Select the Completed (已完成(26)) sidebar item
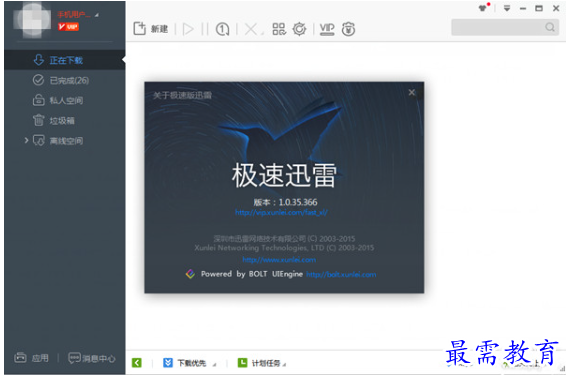Viewport: 567px width, 384px height. pyautogui.click(x=65, y=80)
